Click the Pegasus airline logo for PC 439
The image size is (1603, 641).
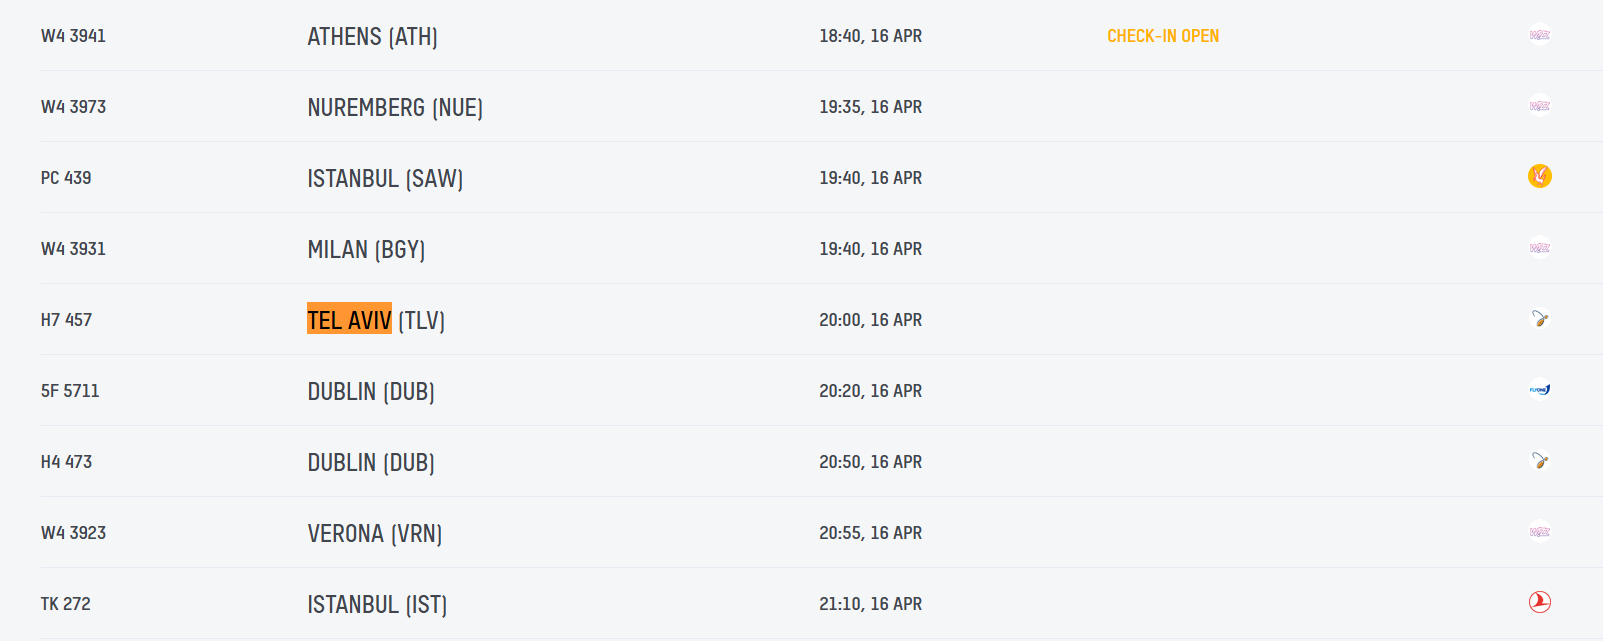1539,177
